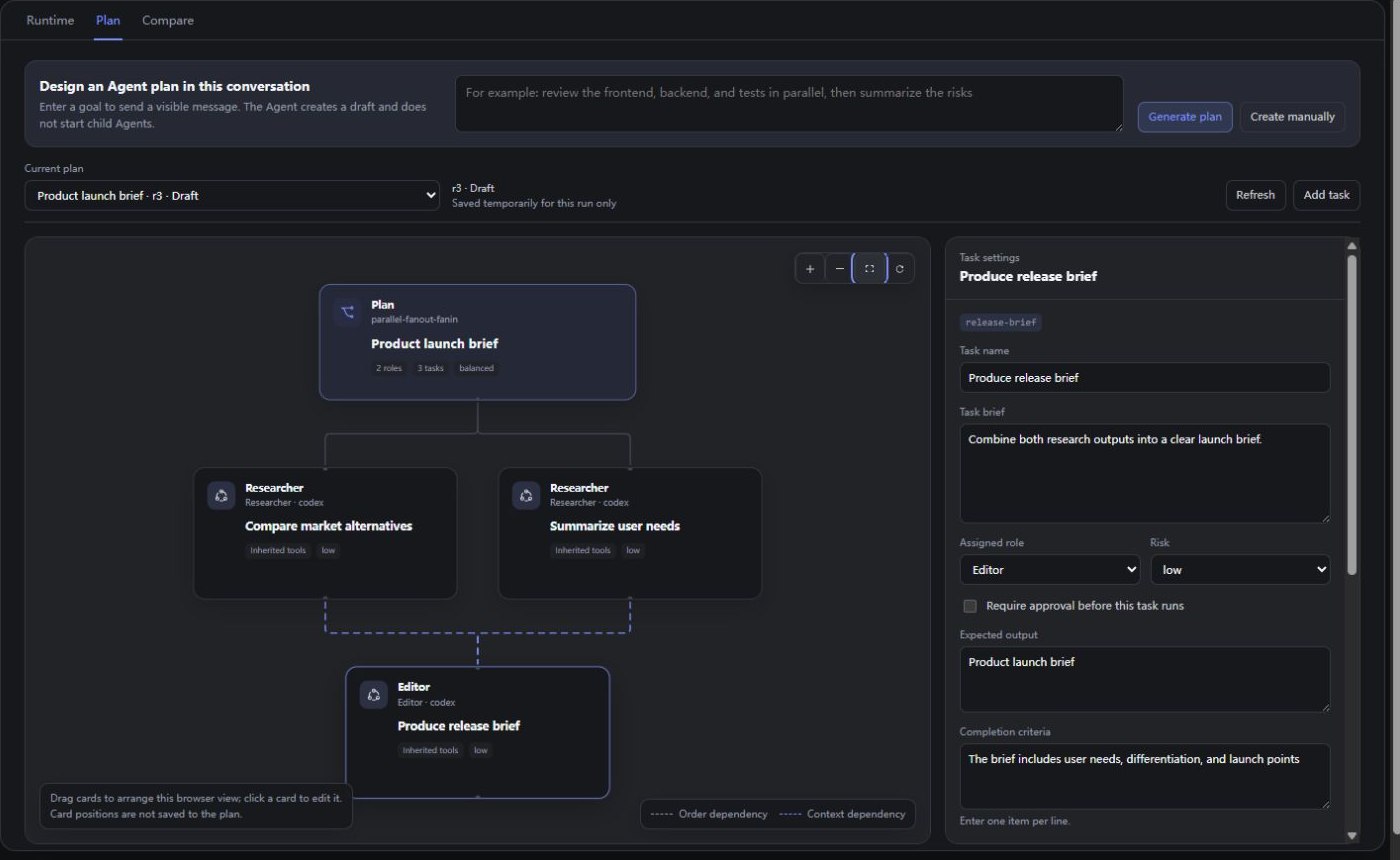Click 'Design an Agent plan in this conversation' heading
Screen dimensions: 1400x860
pyautogui.click(x=175, y=86)
